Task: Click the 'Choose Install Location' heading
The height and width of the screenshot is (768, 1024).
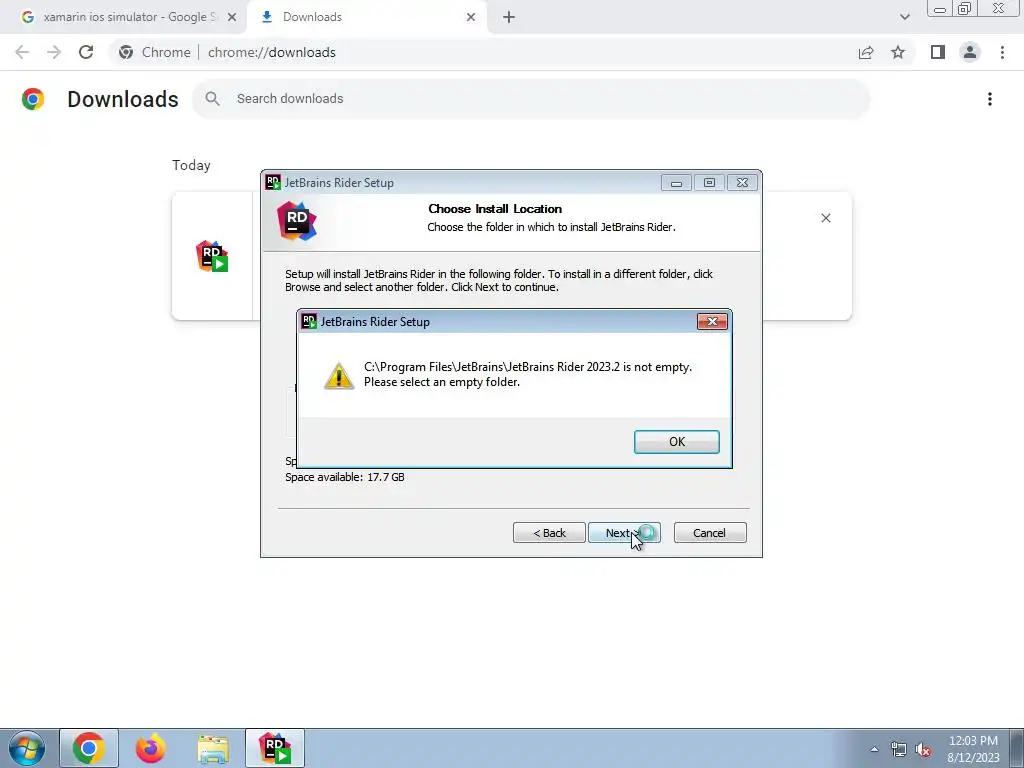Action: pos(495,209)
